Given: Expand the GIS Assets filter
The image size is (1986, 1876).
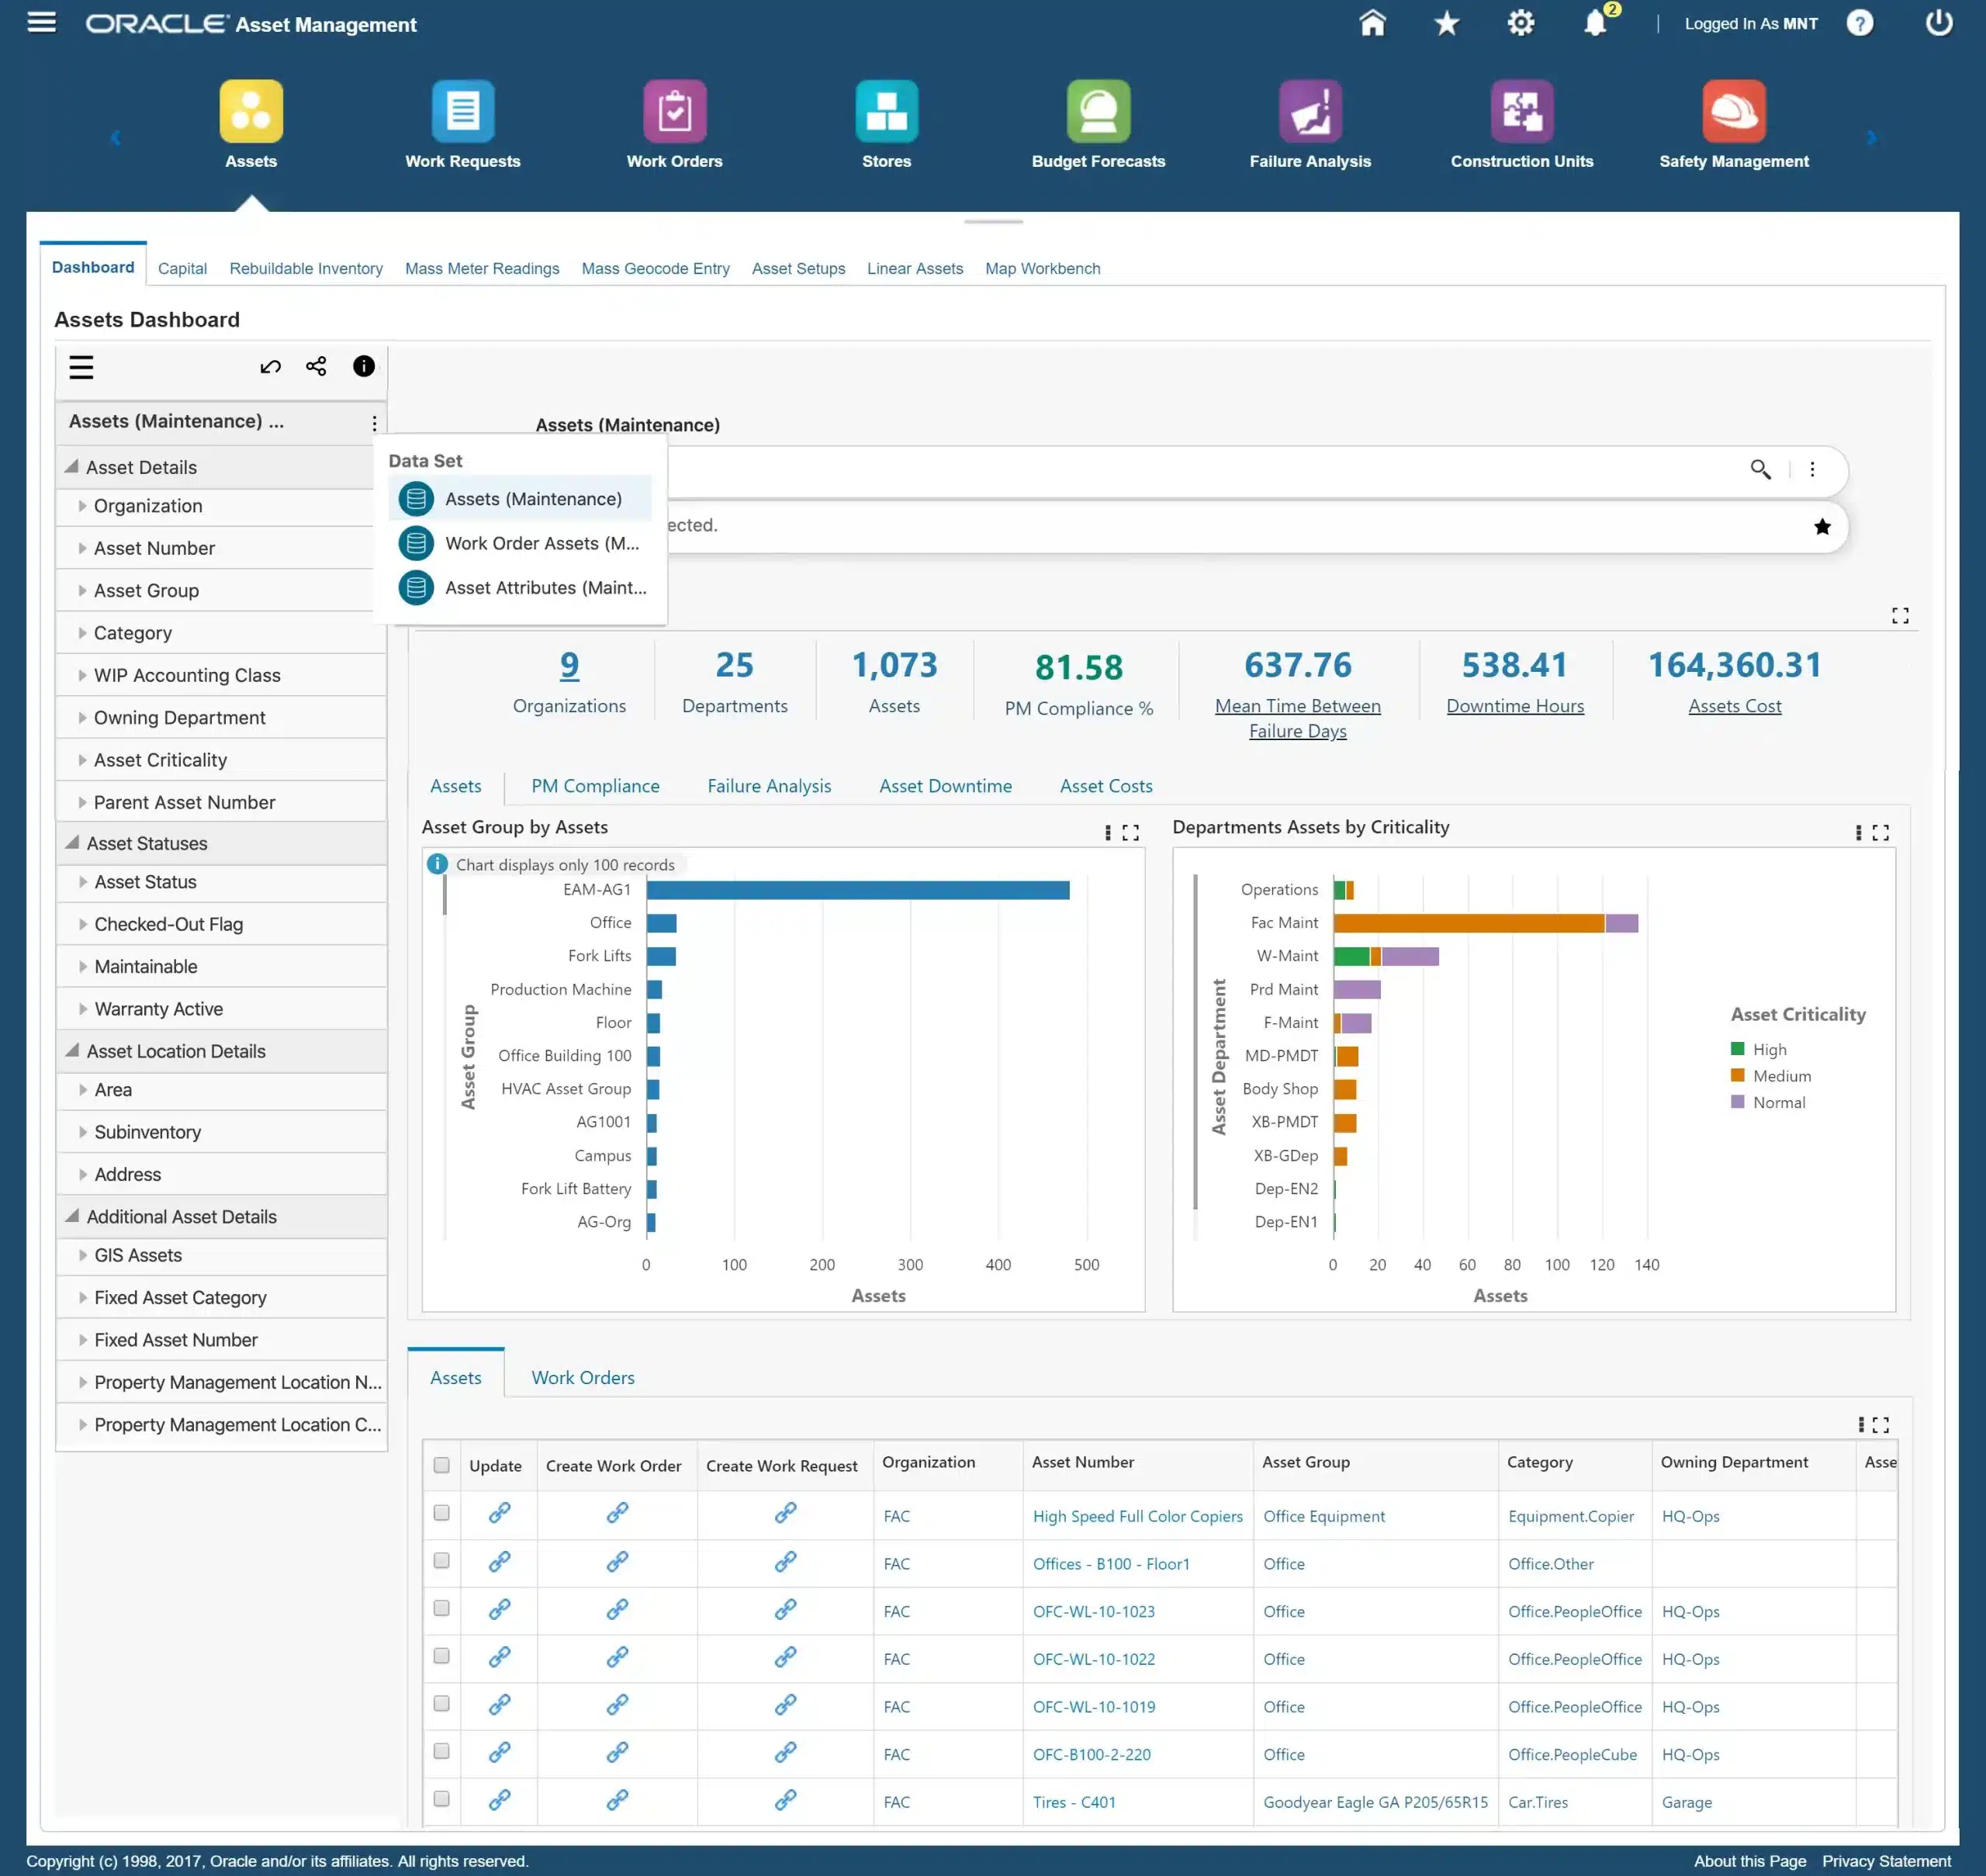Looking at the screenshot, I should (82, 1255).
